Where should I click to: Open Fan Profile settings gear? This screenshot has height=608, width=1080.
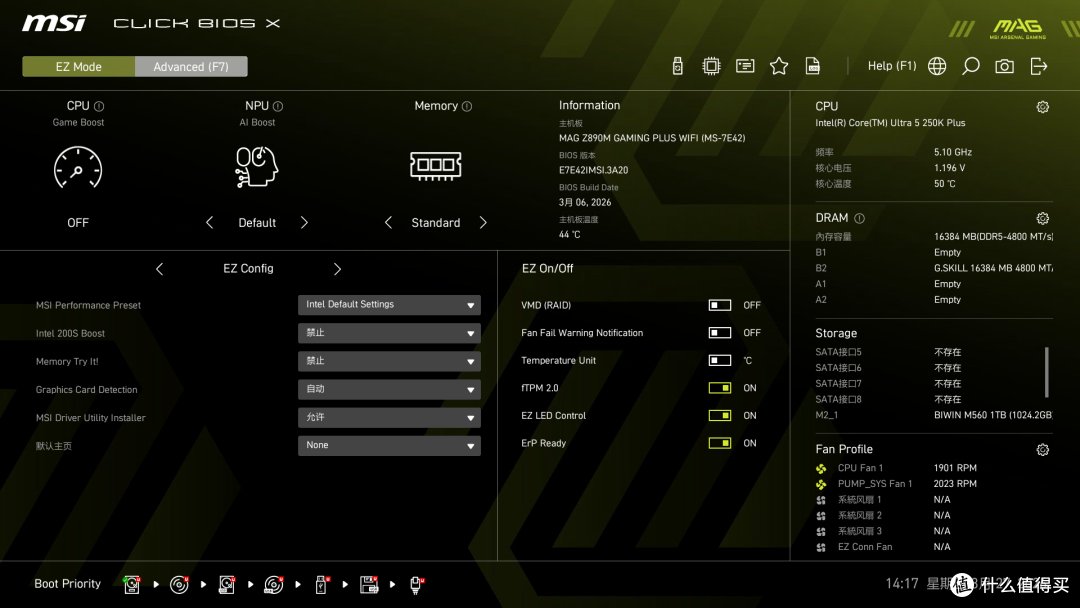pos(1043,450)
